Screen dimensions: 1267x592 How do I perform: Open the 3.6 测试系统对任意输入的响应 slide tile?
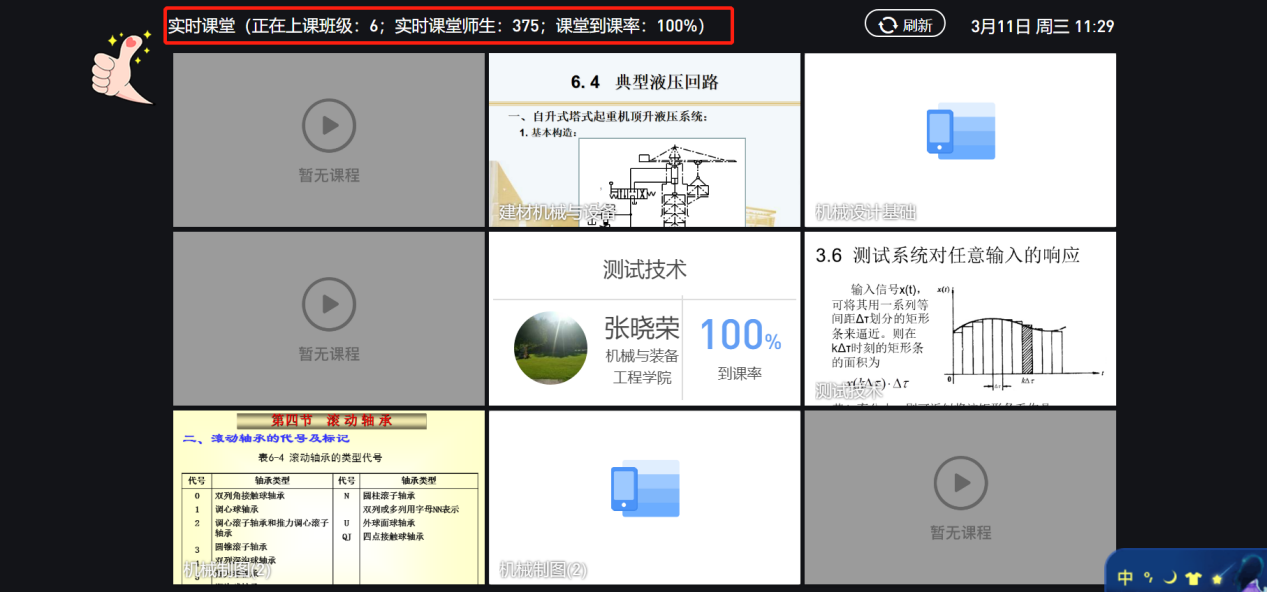(960, 319)
